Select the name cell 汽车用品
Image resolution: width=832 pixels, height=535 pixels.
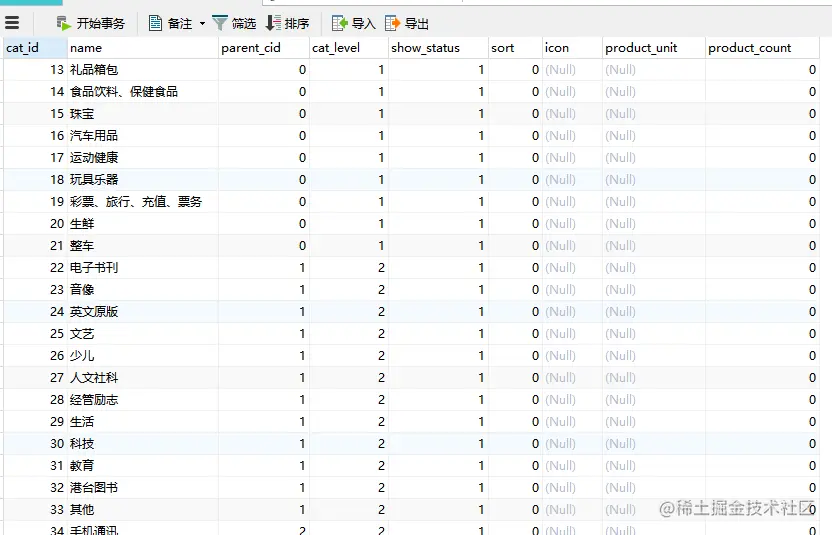[143, 136]
